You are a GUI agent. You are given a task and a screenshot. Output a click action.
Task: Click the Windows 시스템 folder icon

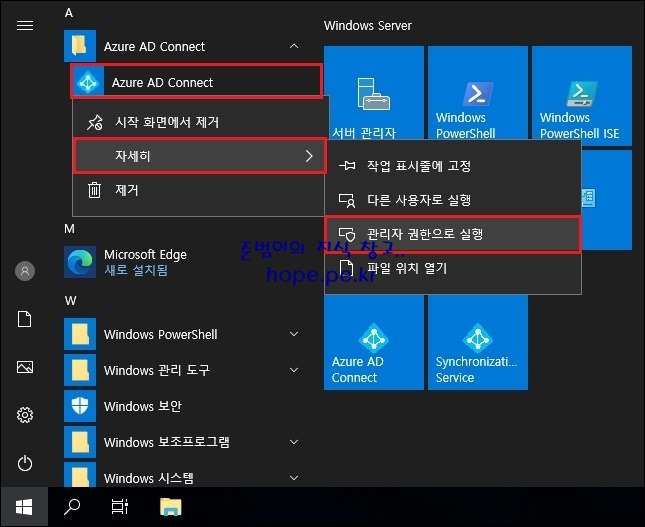tap(80, 475)
